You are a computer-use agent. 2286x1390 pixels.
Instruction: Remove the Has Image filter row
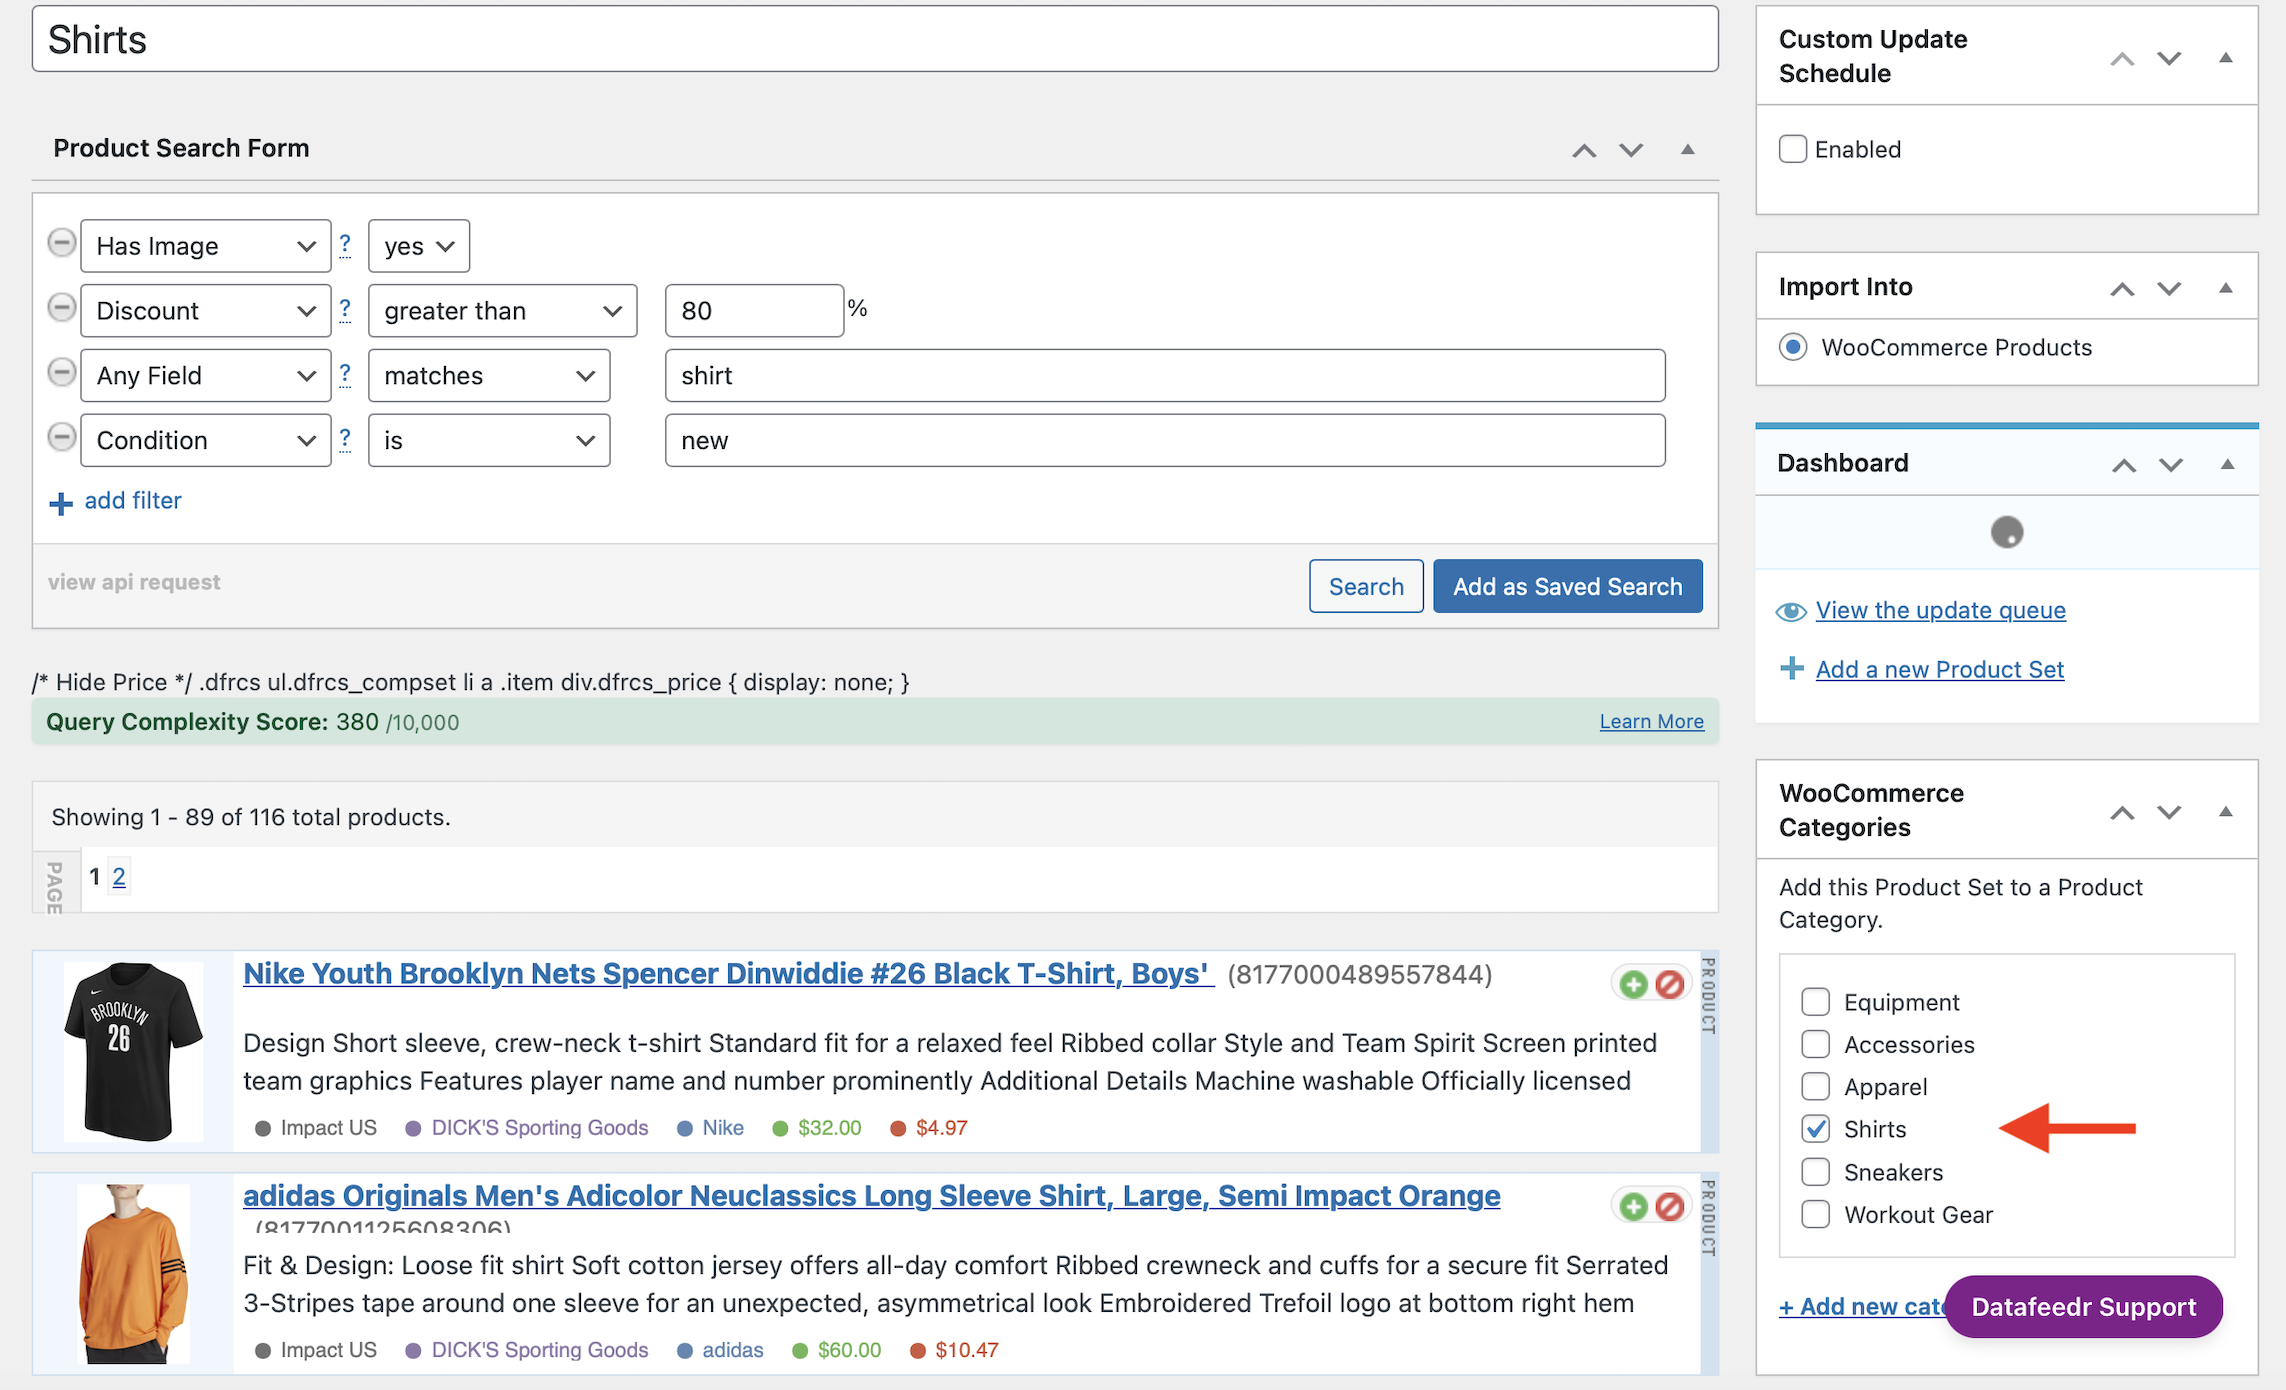62,243
